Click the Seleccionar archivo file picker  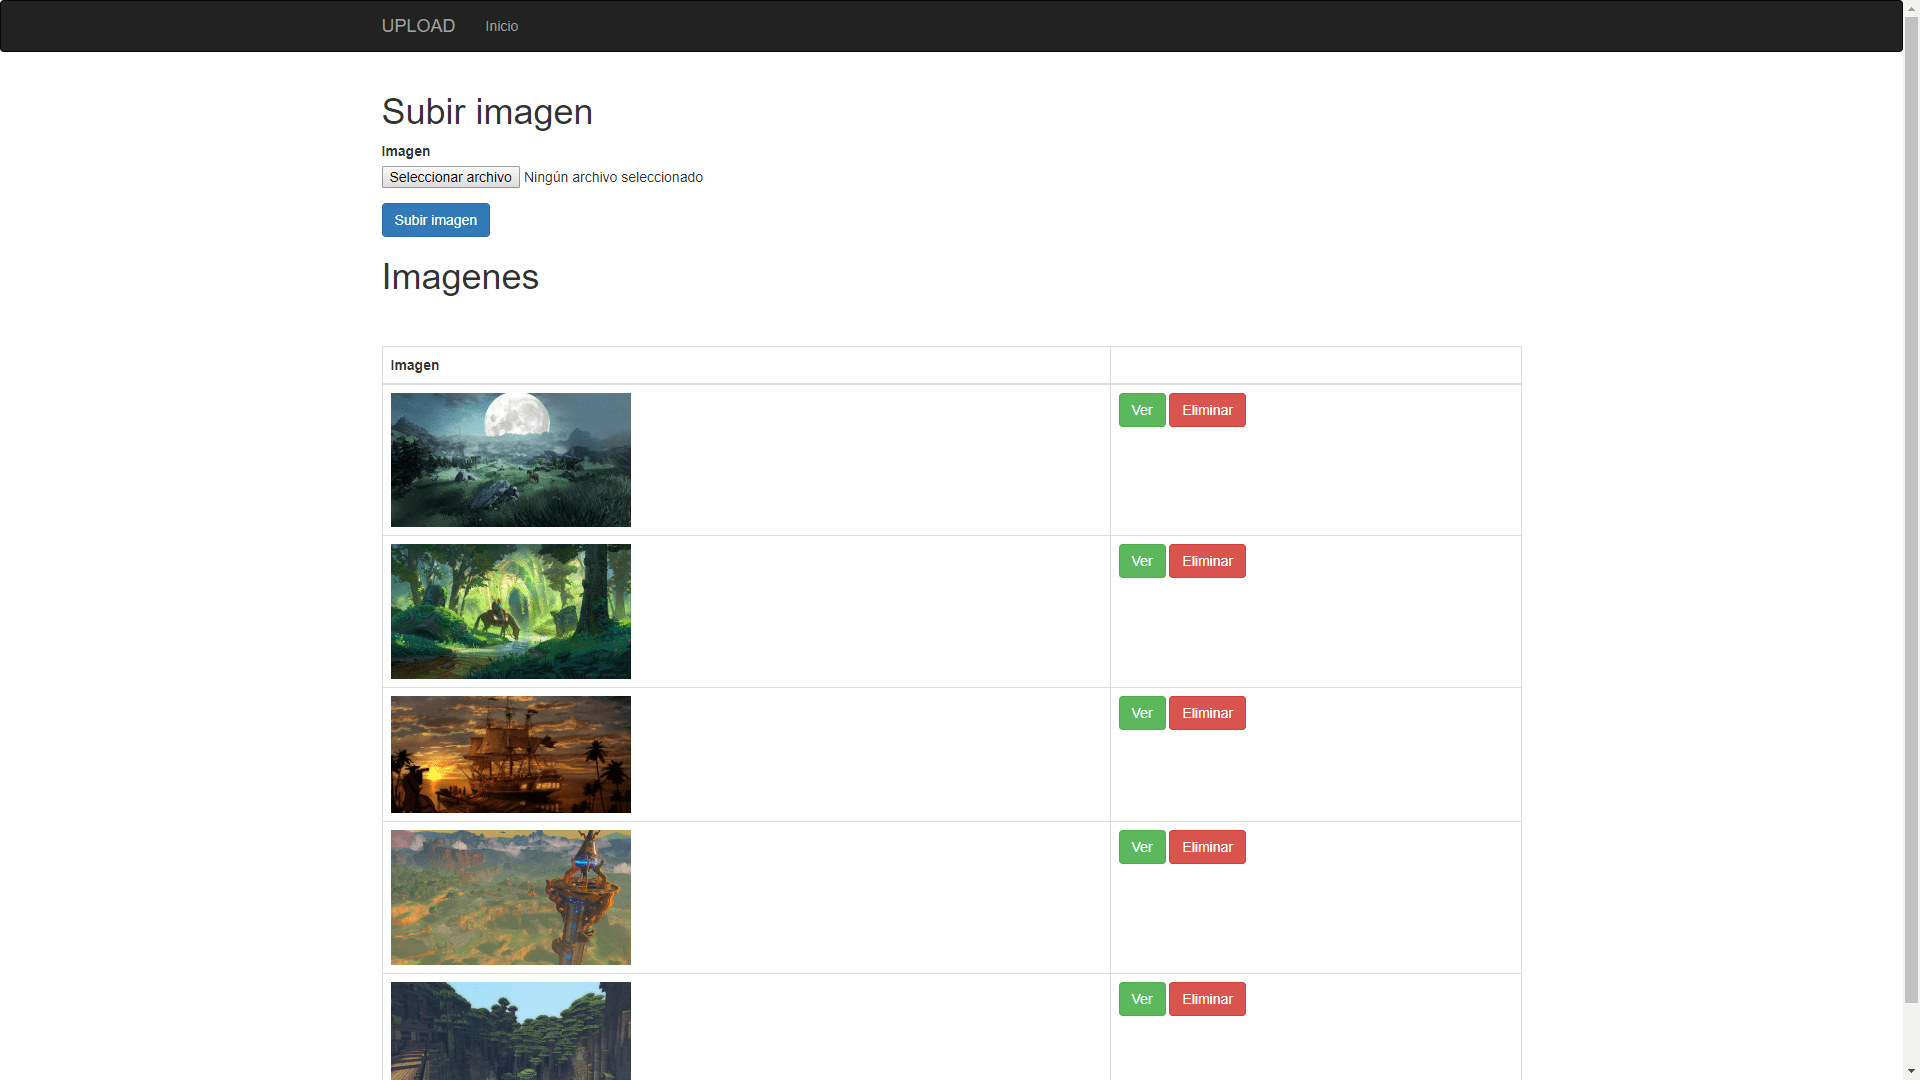[x=450, y=177]
